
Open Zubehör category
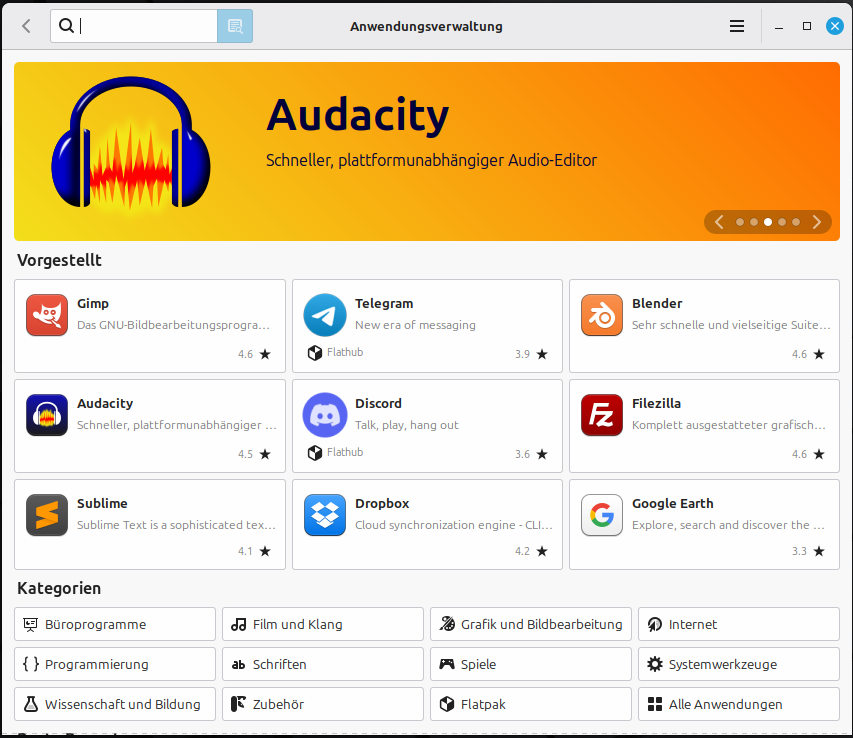coord(323,704)
